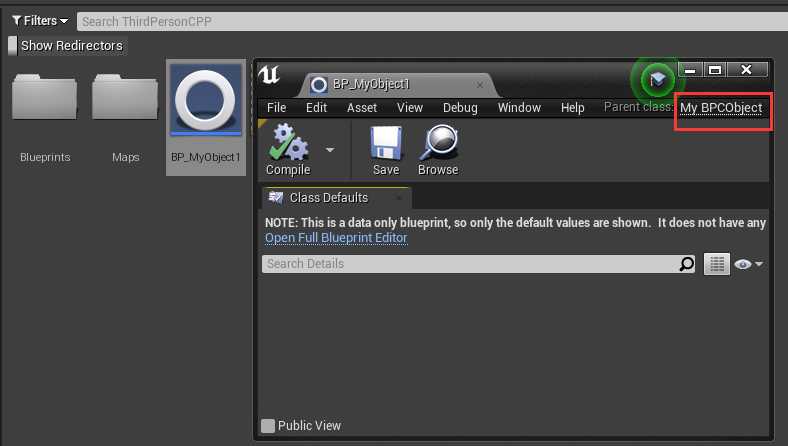Close the blueprint editor window

tap(747, 70)
